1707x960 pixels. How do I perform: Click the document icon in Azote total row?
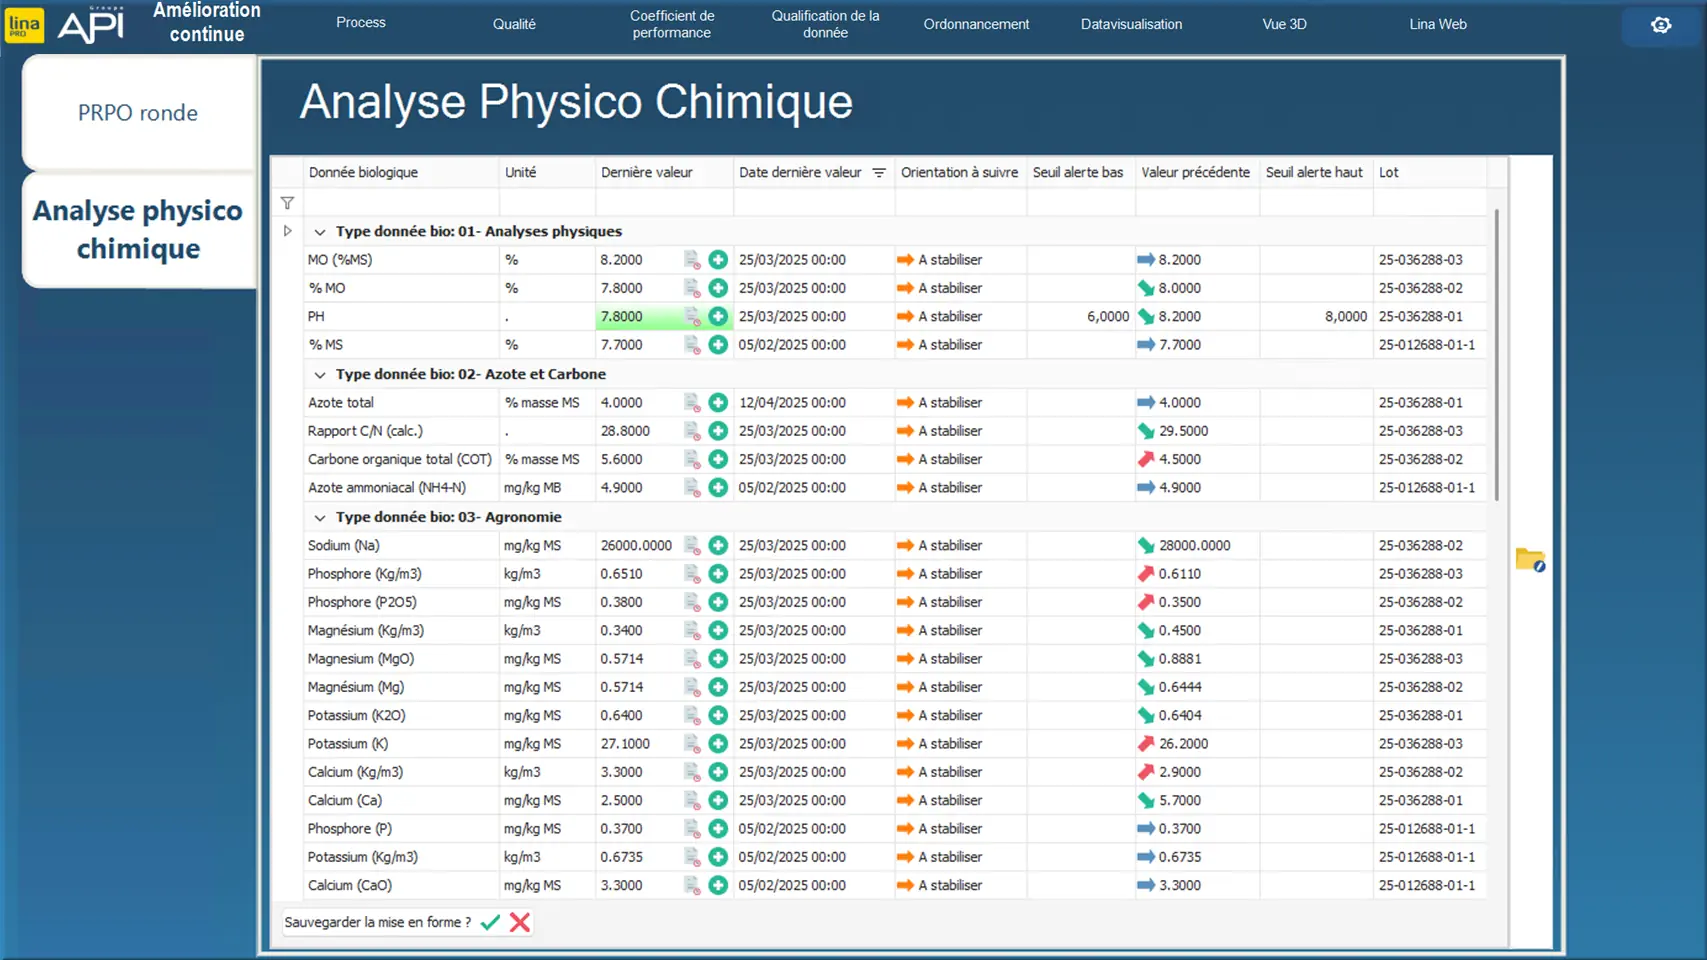(692, 402)
